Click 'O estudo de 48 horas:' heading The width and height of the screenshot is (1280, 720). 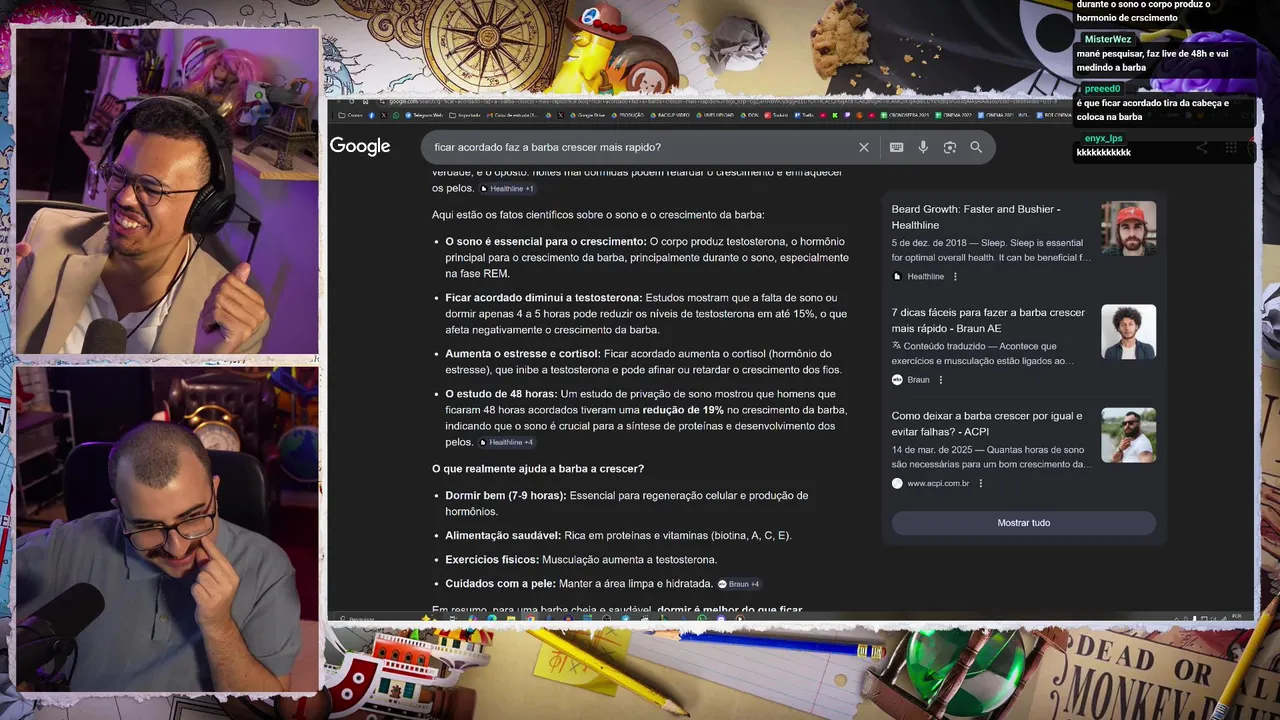pyautogui.click(x=501, y=394)
